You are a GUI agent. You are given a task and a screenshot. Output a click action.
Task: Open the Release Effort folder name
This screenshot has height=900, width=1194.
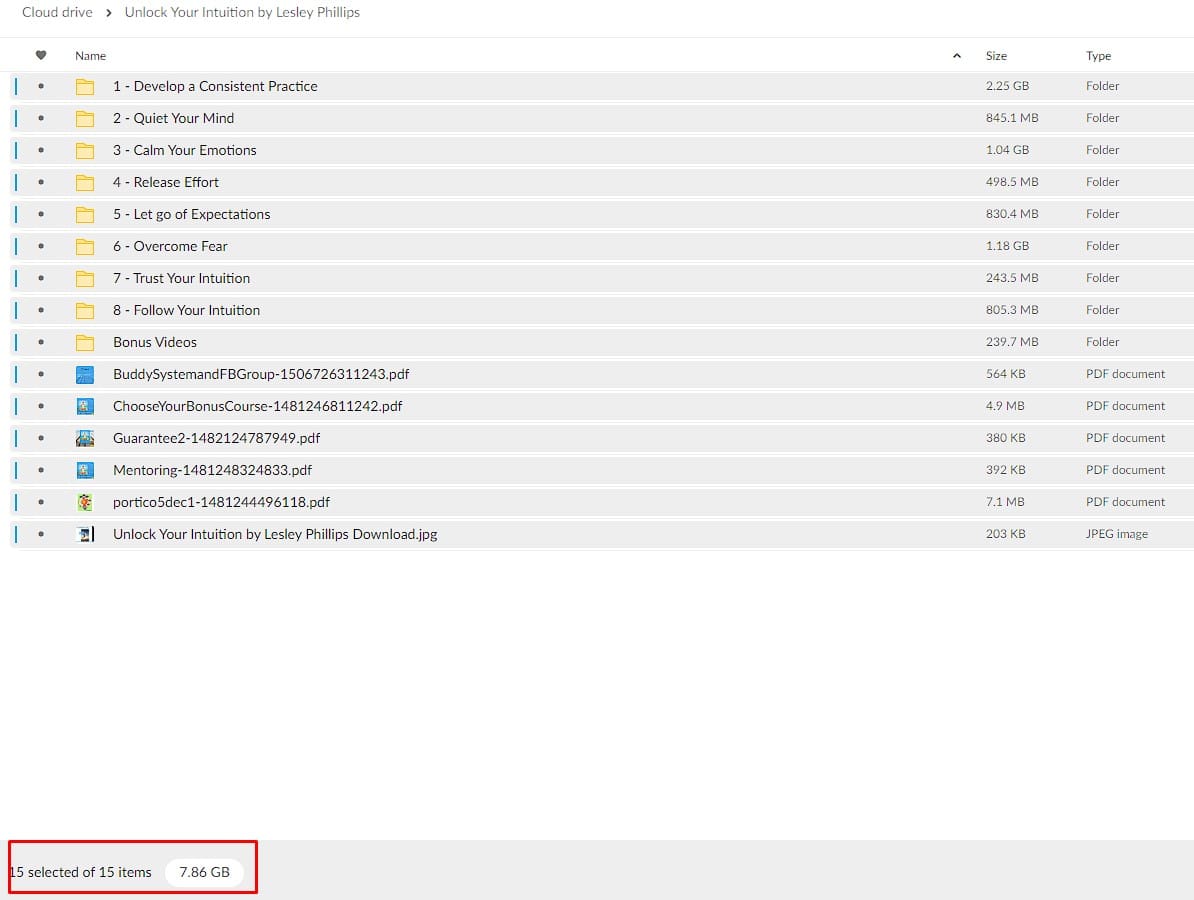165,182
